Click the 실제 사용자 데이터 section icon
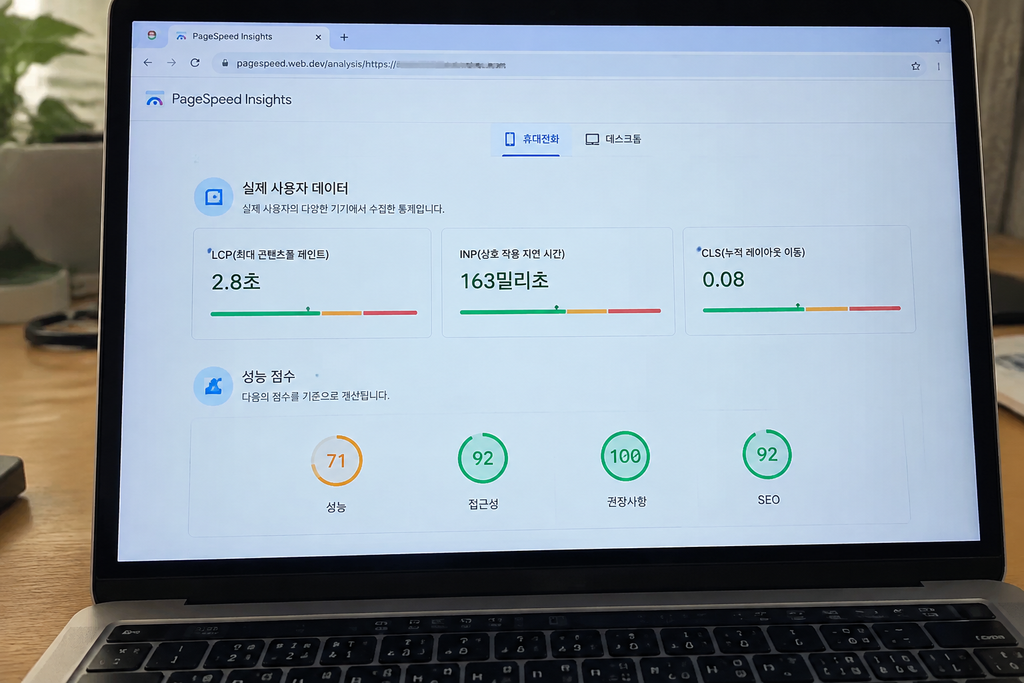Screen dimensions: 1024x683 click(x=214, y=197)
